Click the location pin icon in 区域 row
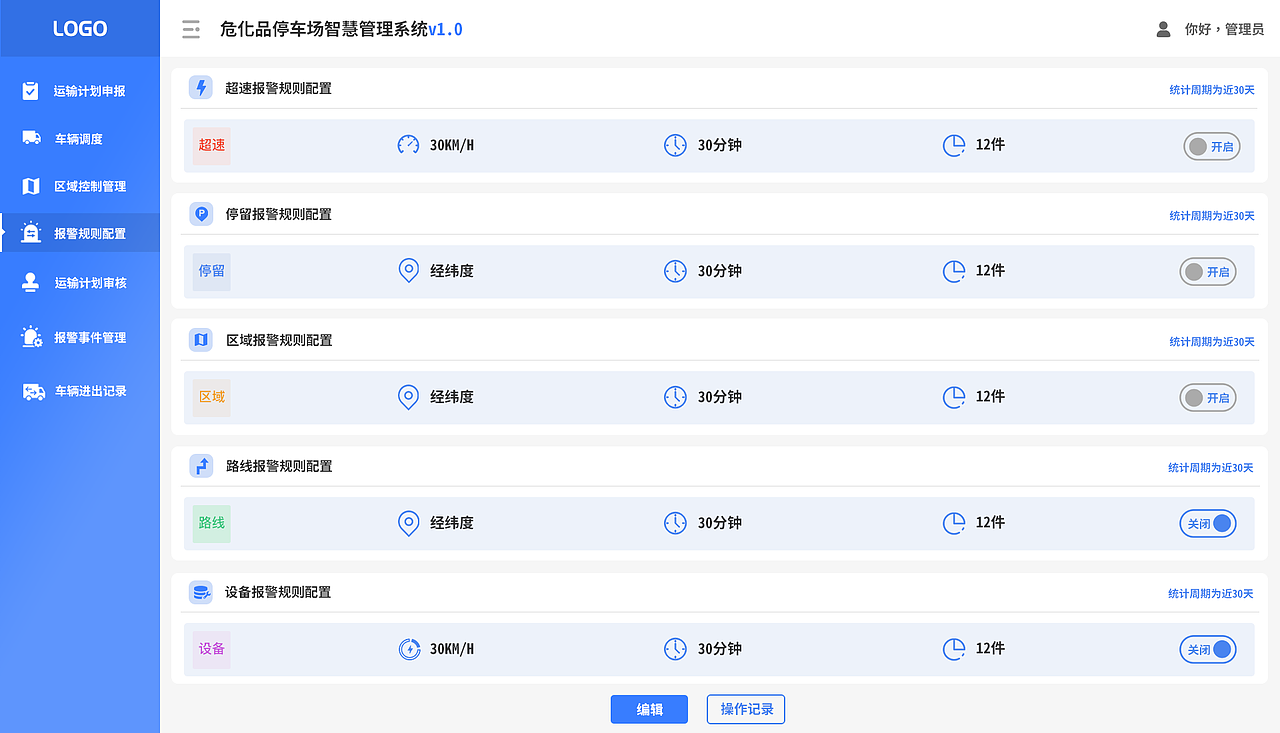Image resolution: width=1280 pixels, height=733 pixels. (x=408, y=397)
